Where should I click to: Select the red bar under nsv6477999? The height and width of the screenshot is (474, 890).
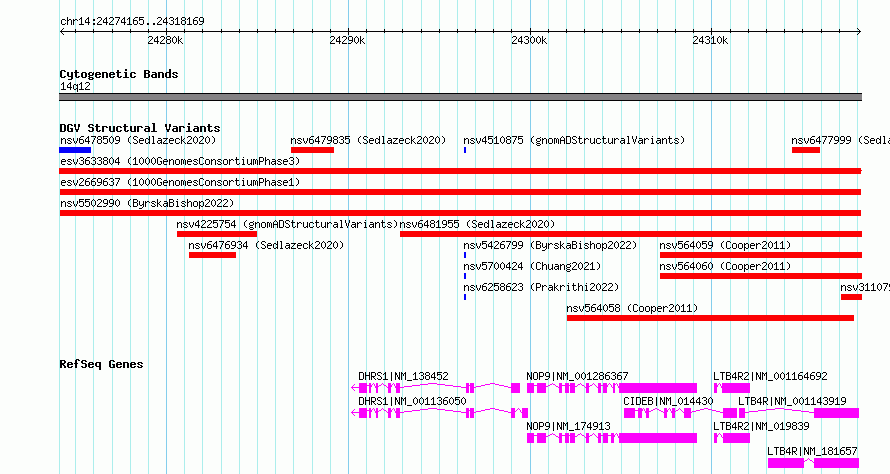pos(806,150)
